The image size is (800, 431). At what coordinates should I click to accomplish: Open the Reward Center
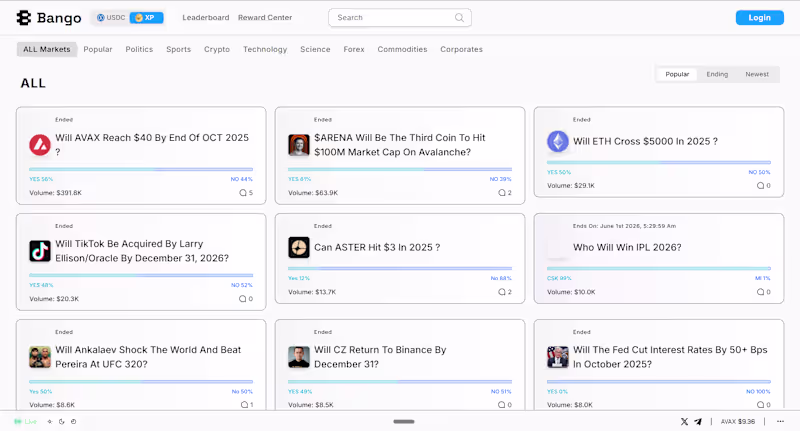tap(265, 17)
